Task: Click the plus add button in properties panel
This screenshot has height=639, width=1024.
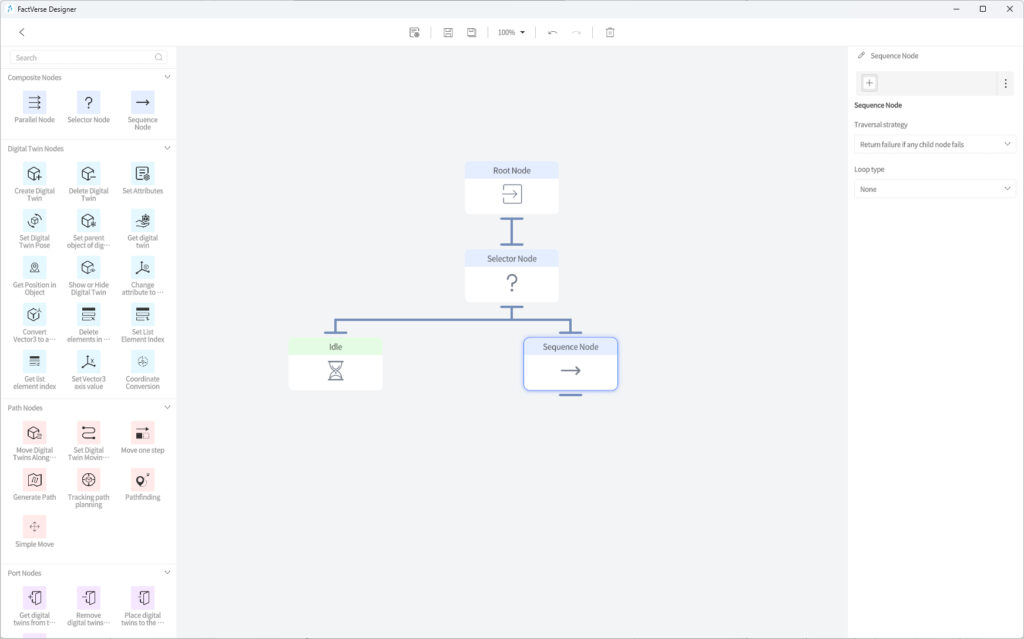Action: [869, 83]
